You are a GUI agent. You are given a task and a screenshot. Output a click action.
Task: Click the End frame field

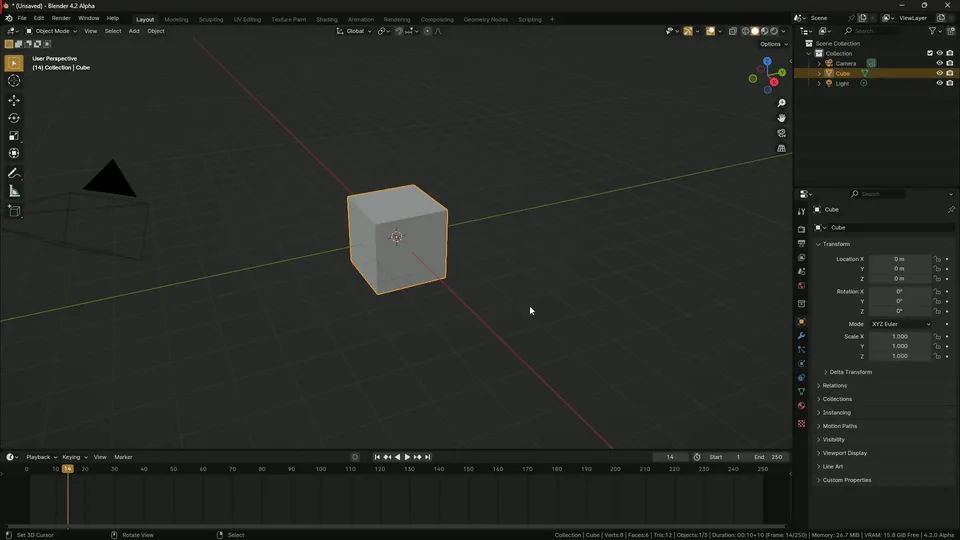tap(768, 457)
